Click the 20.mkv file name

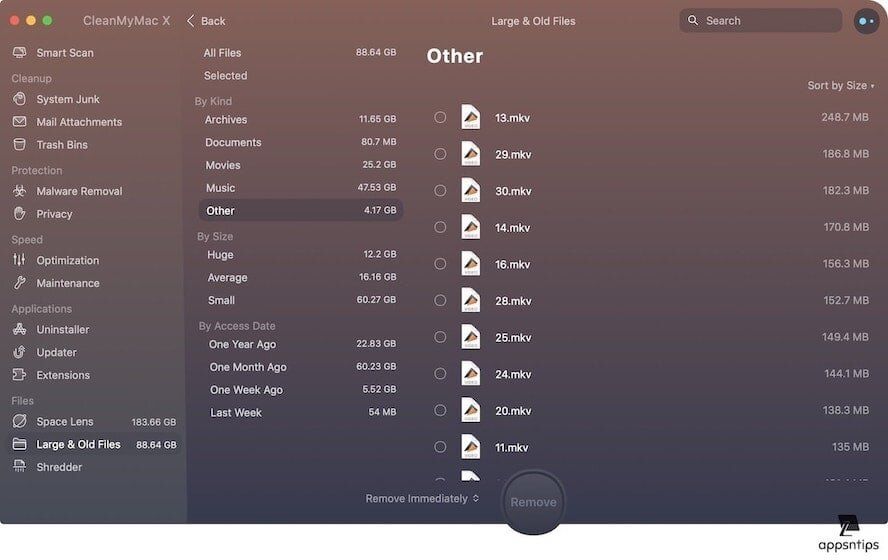(513, 411)
